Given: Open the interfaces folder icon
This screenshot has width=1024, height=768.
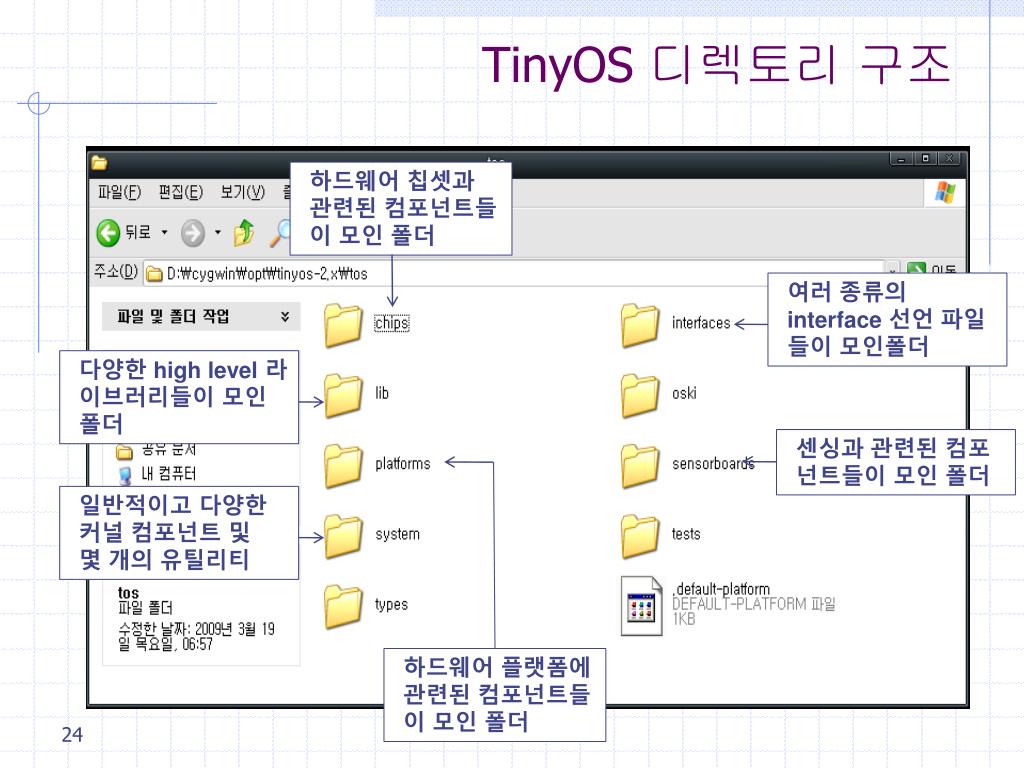Looking at the screenshot, I should point(640,325).
